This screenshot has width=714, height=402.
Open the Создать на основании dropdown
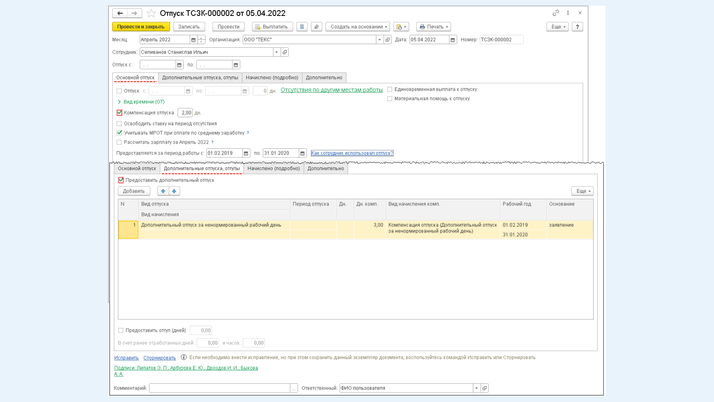358,27
